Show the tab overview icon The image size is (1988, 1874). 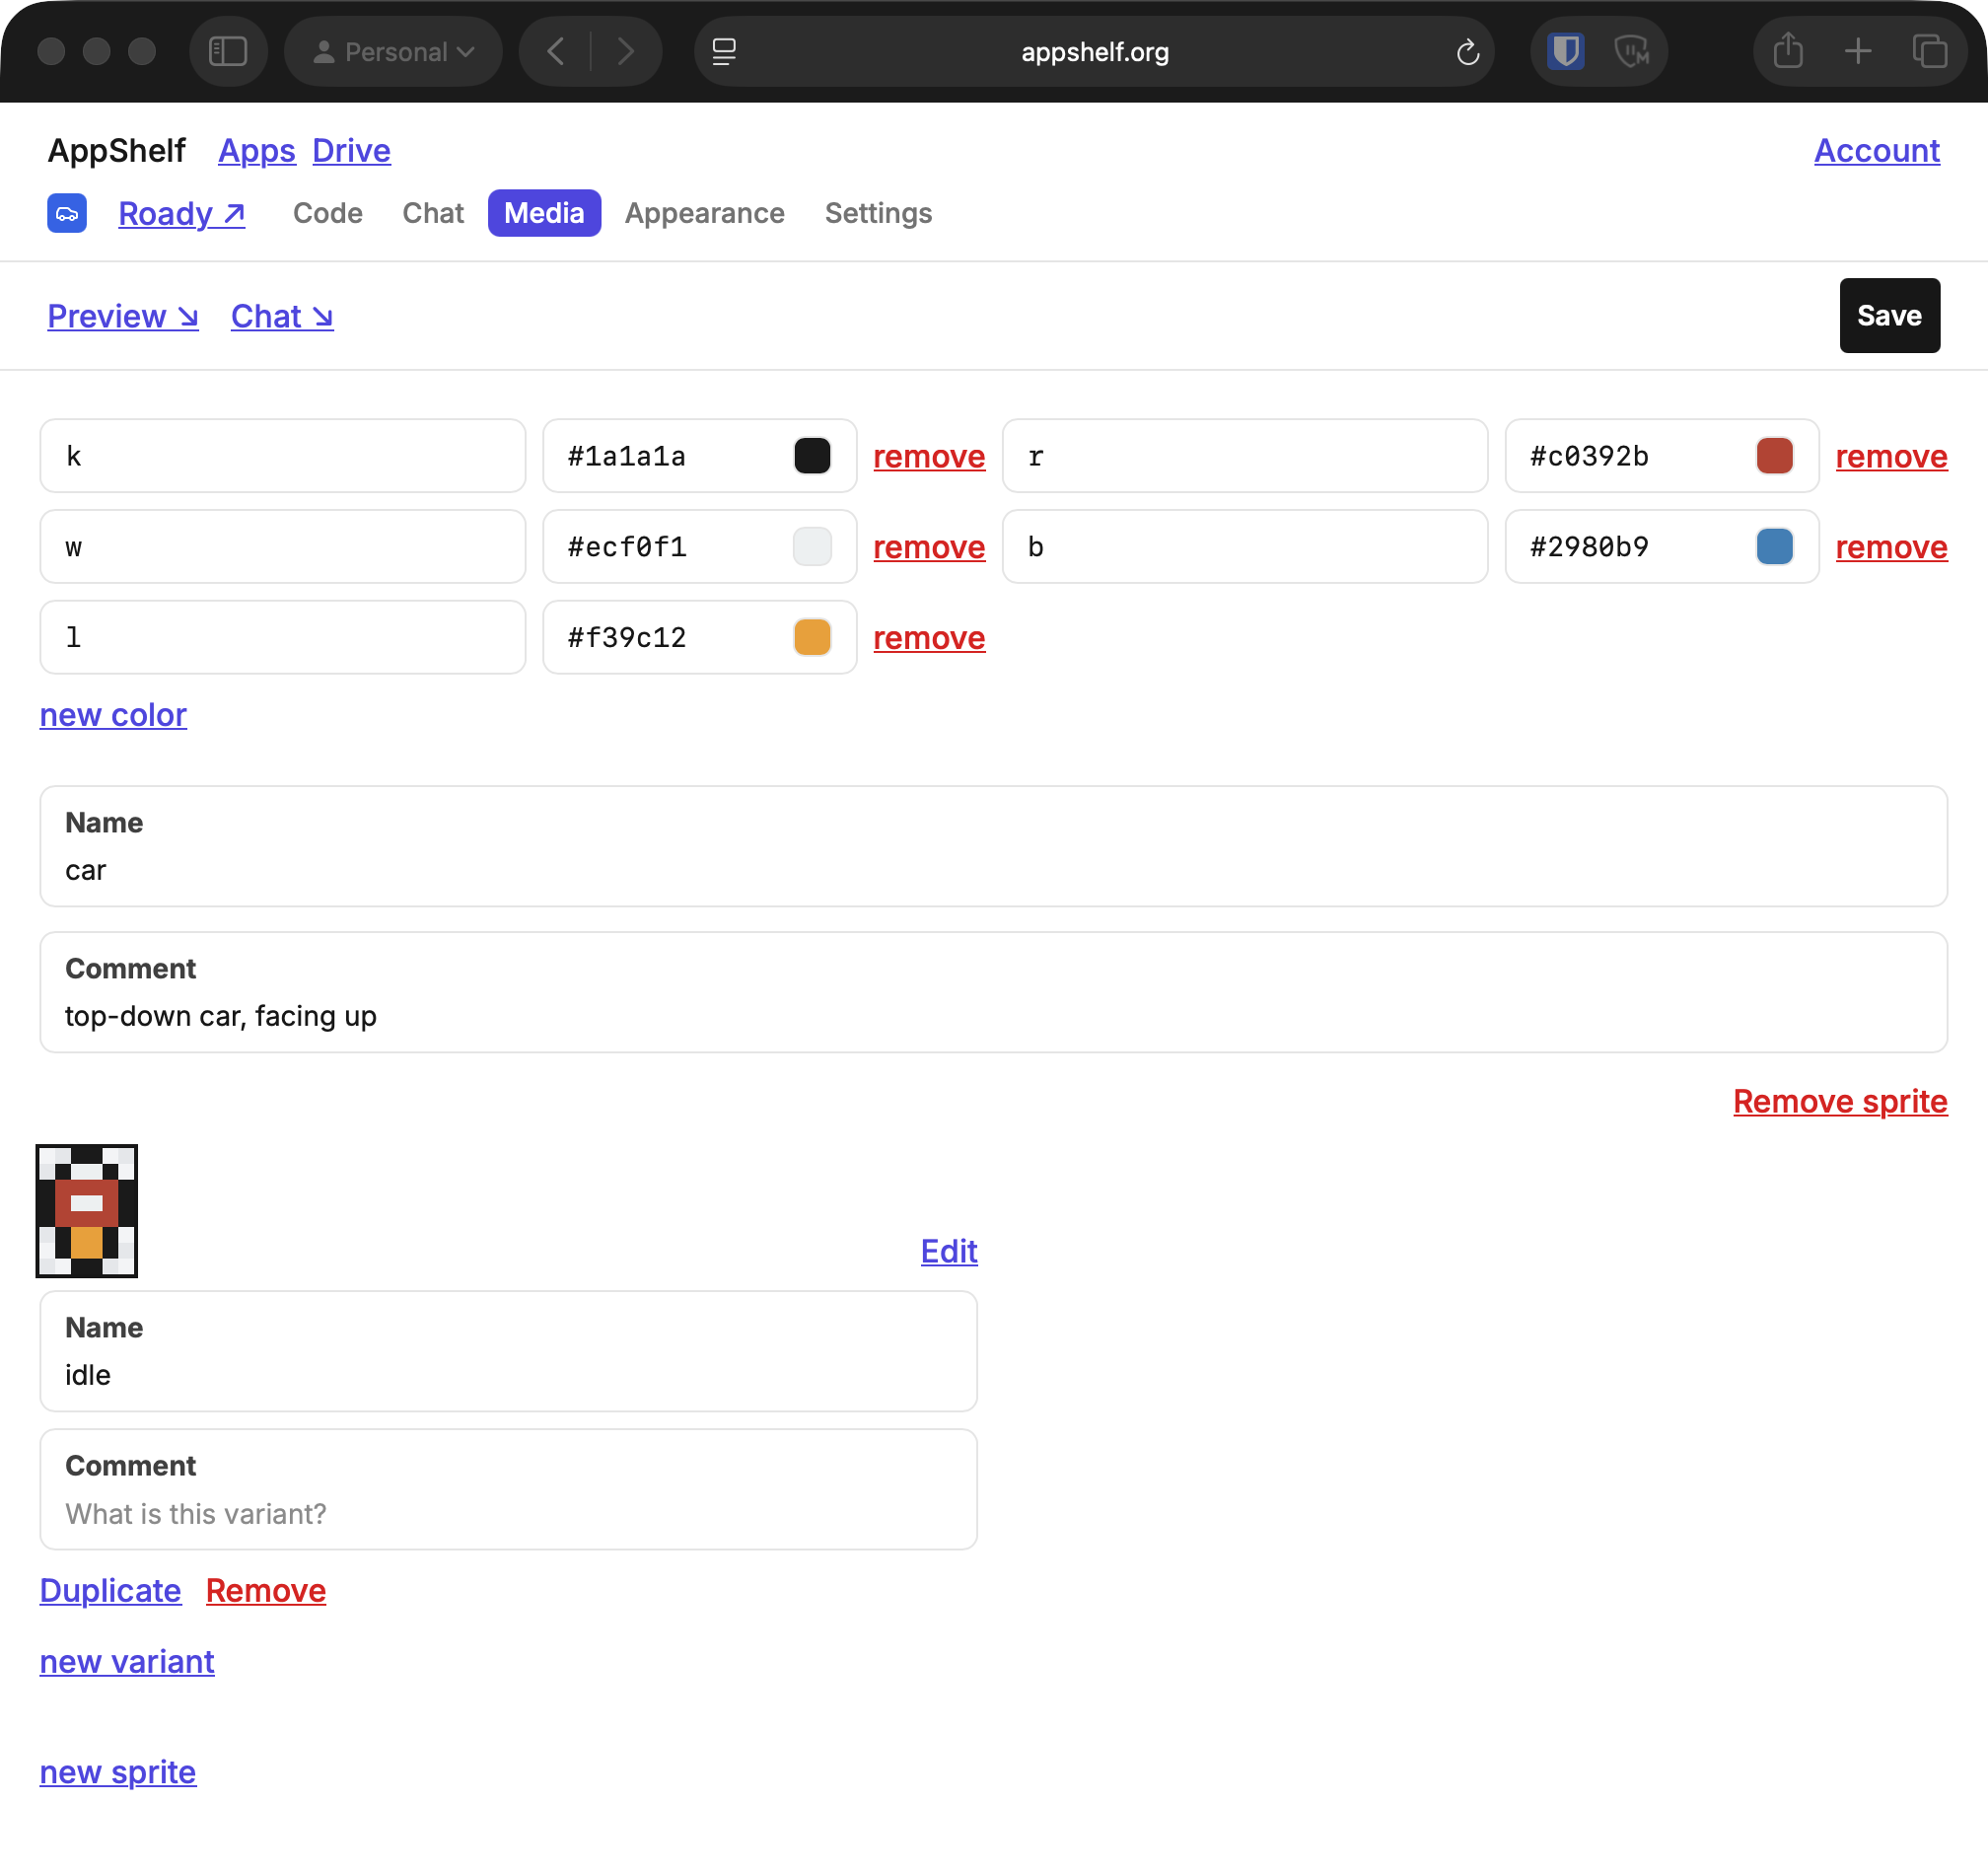click(1928, 51)
